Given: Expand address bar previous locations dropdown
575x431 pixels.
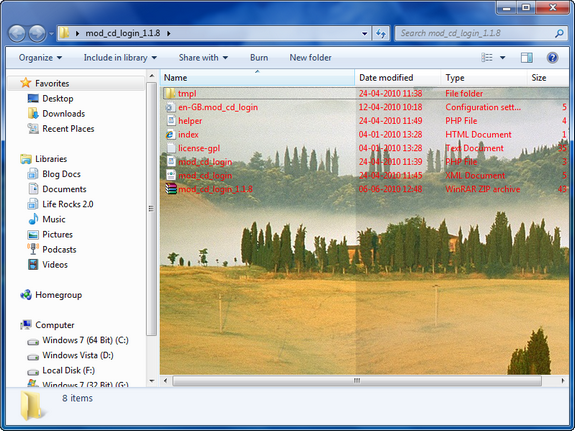Looking at the screenshot, I should pos(365,33).
